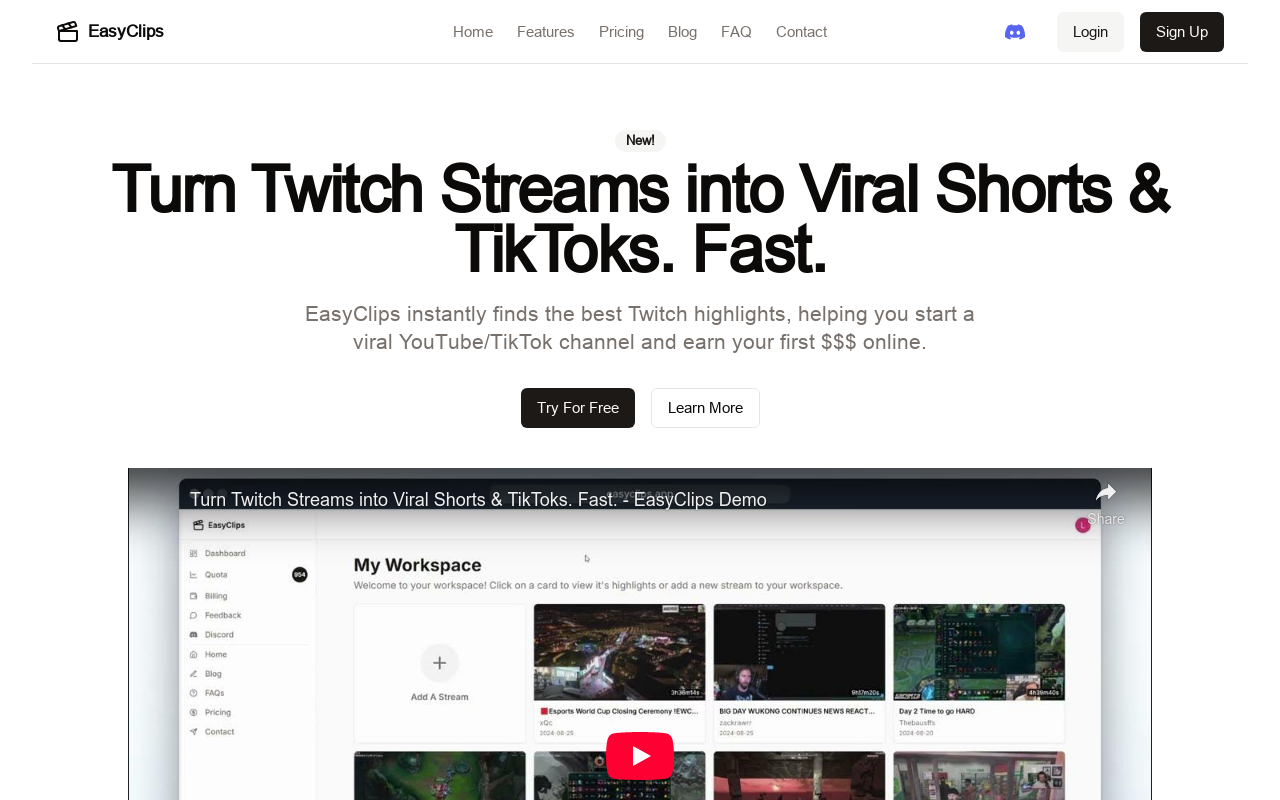Screen dimensions: 1280x800
Task: Click the EasyClips clapperboard logo icon
Action: tap(68, 32)
